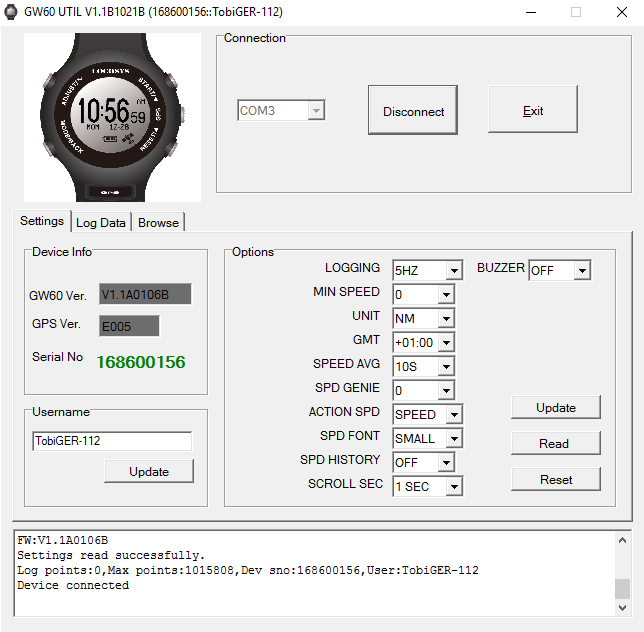Viewport: 644px width, 632px height.
Task: Click the Update button in Options panel
Action: pos(556,407)
